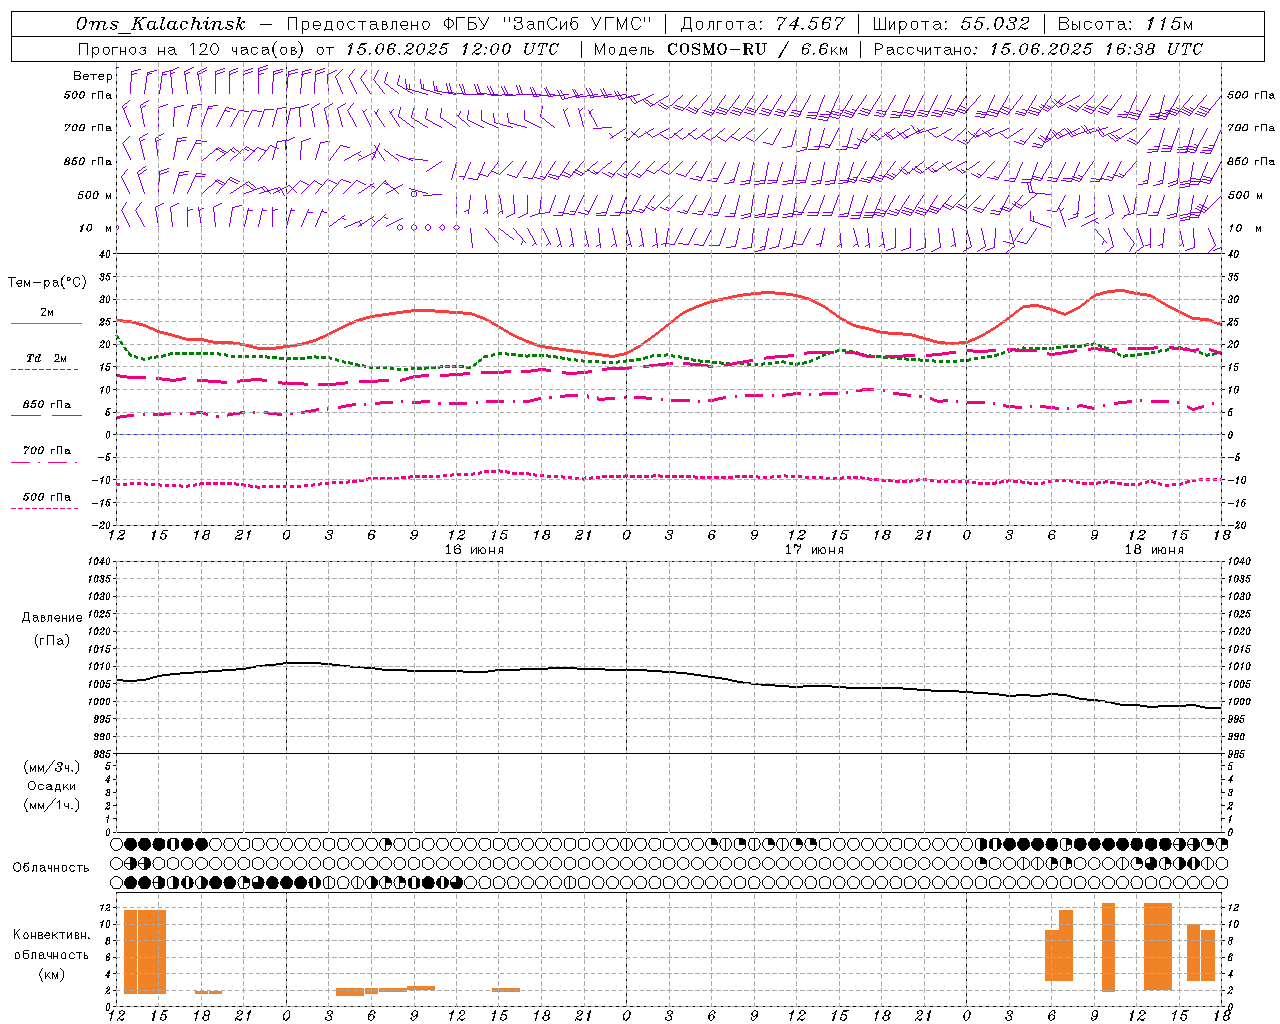Click the tall orange convective bar at chart start

pos(145,951)
